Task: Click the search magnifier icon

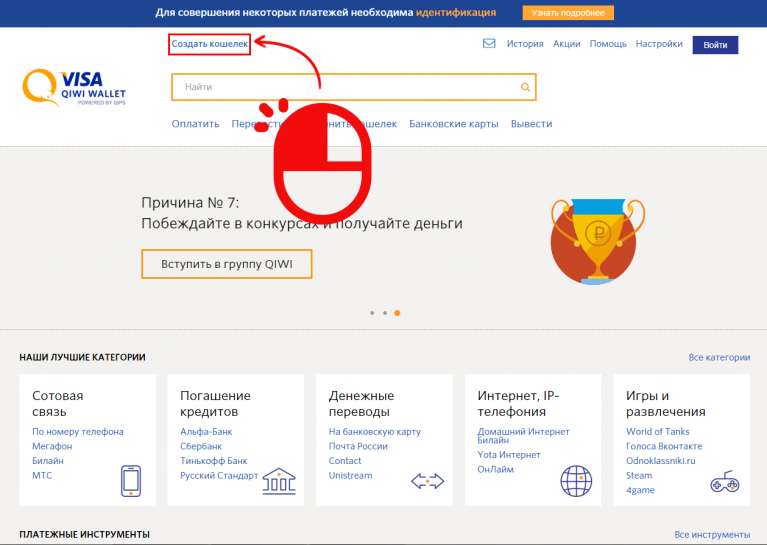Action: 525,87
